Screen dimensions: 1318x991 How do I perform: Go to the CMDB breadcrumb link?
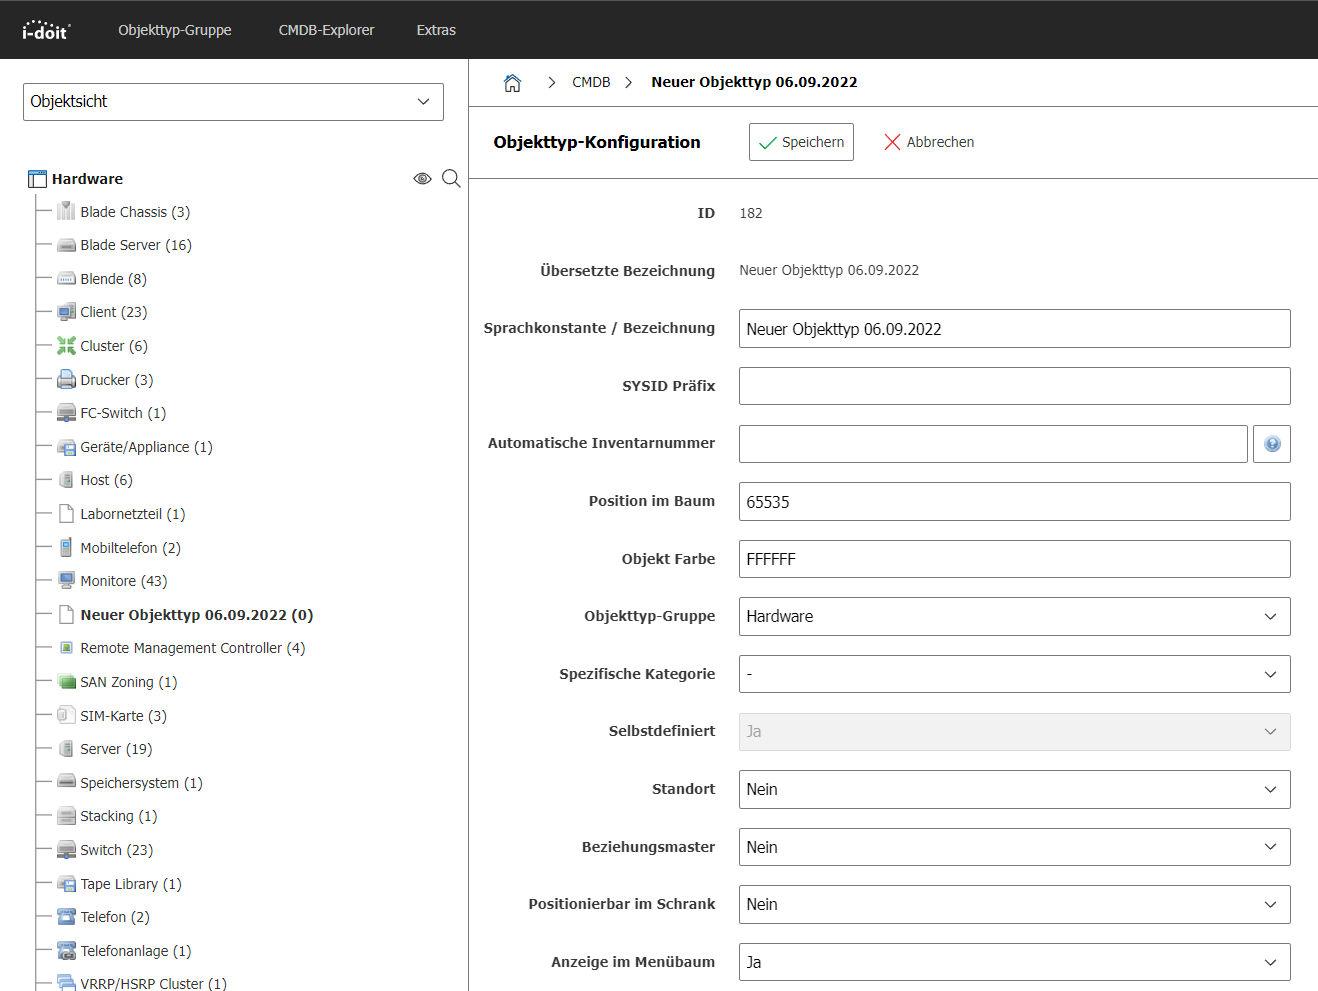[x=591, y=82]
